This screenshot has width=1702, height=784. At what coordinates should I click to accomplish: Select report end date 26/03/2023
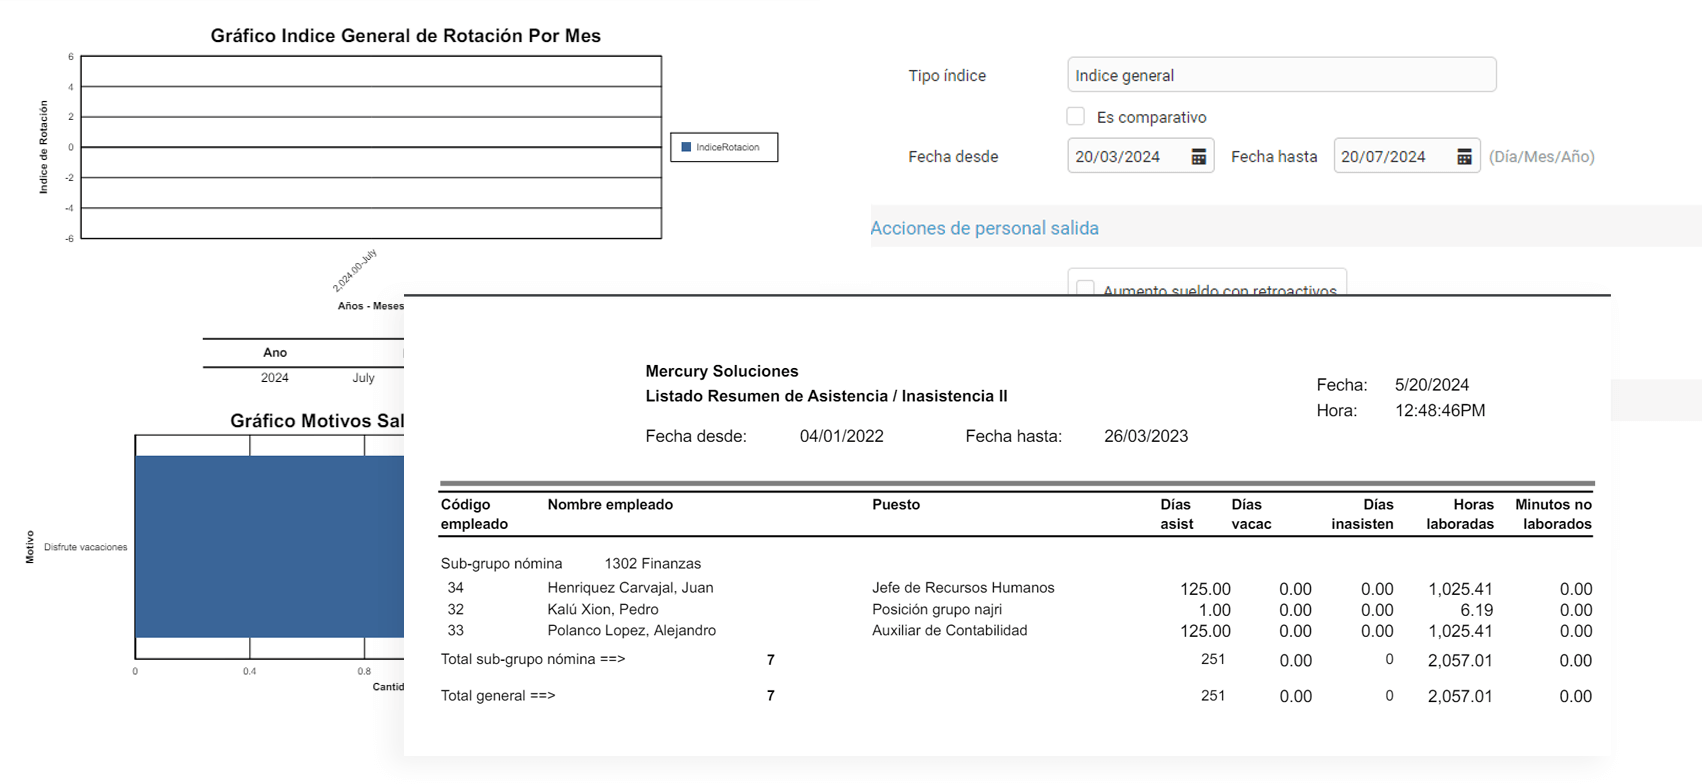(x=1146, y=436)
